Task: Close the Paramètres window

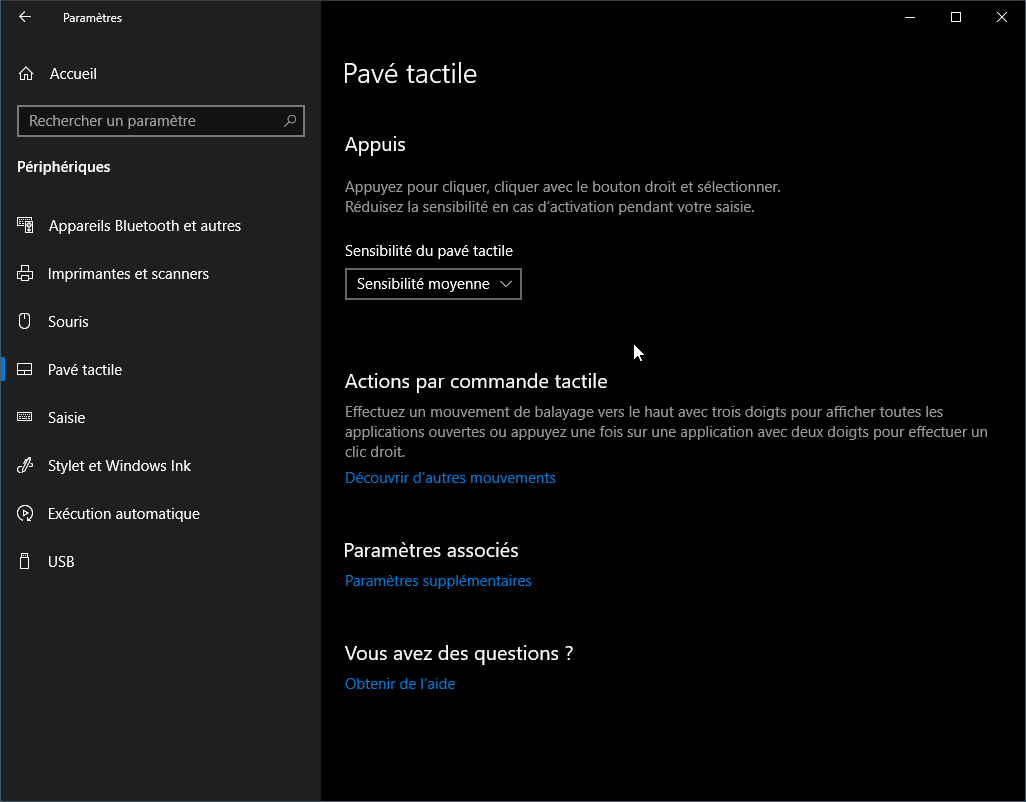Action: [x=1002, y=17]
